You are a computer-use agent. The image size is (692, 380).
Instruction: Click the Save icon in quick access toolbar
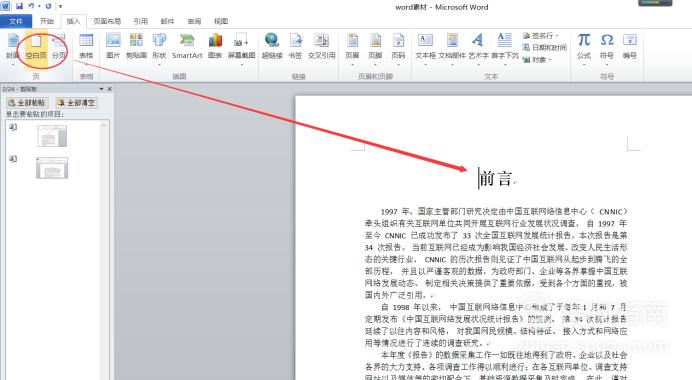click(19, 6)
